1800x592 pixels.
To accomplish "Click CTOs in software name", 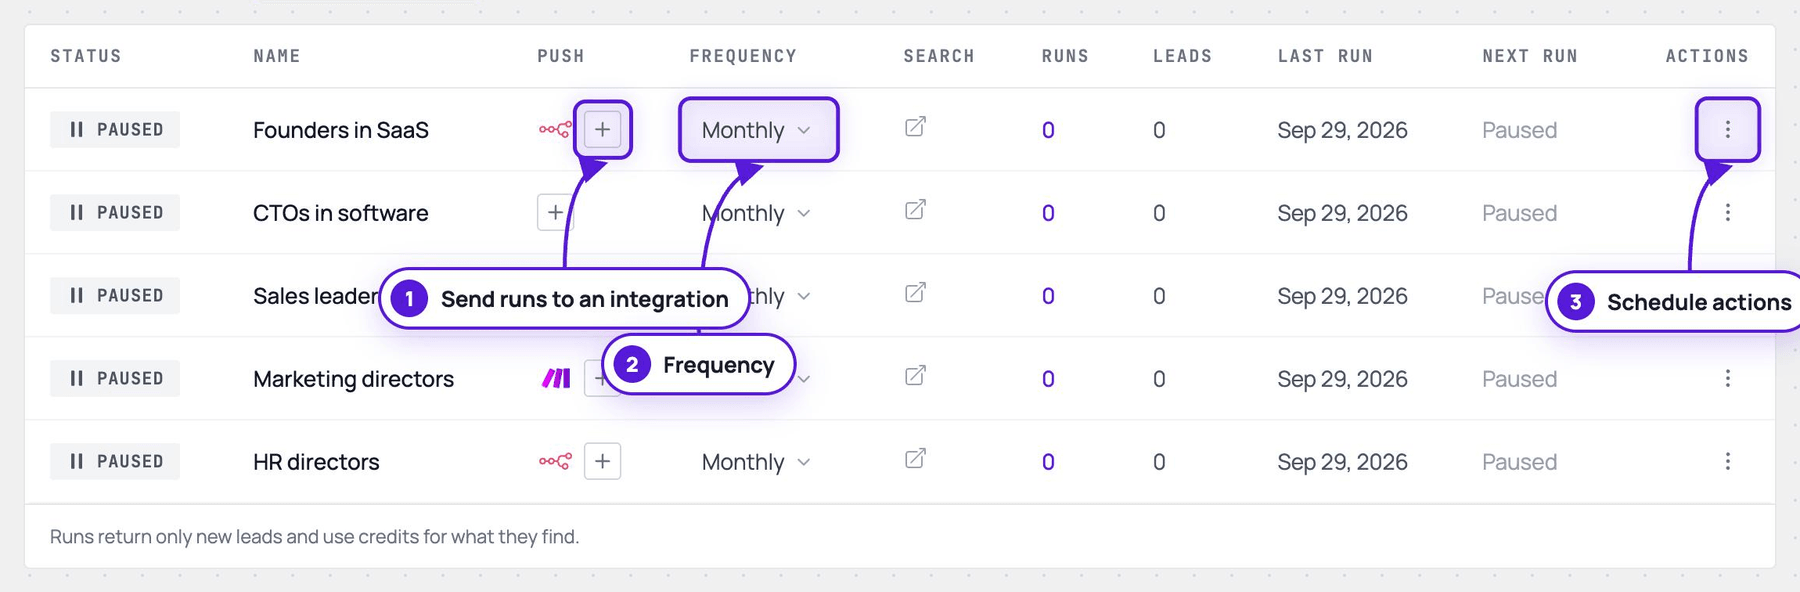I will 341,213.
